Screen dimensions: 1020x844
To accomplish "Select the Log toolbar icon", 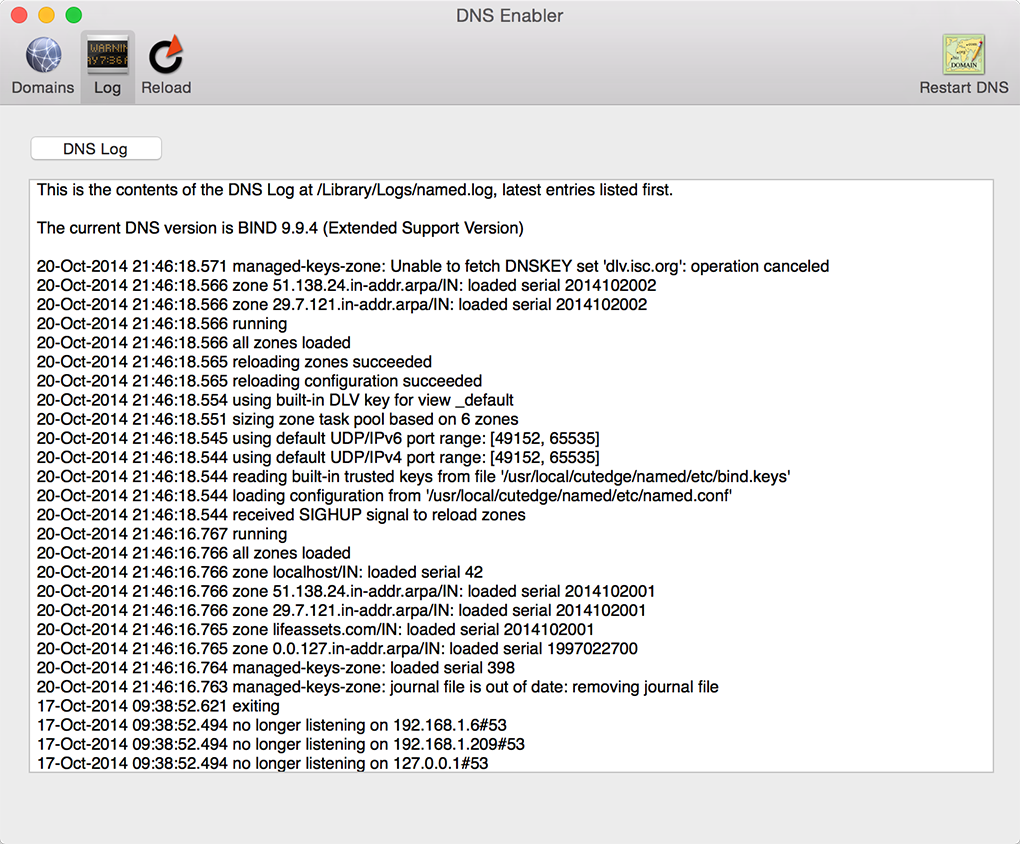I will pos(107,57).
